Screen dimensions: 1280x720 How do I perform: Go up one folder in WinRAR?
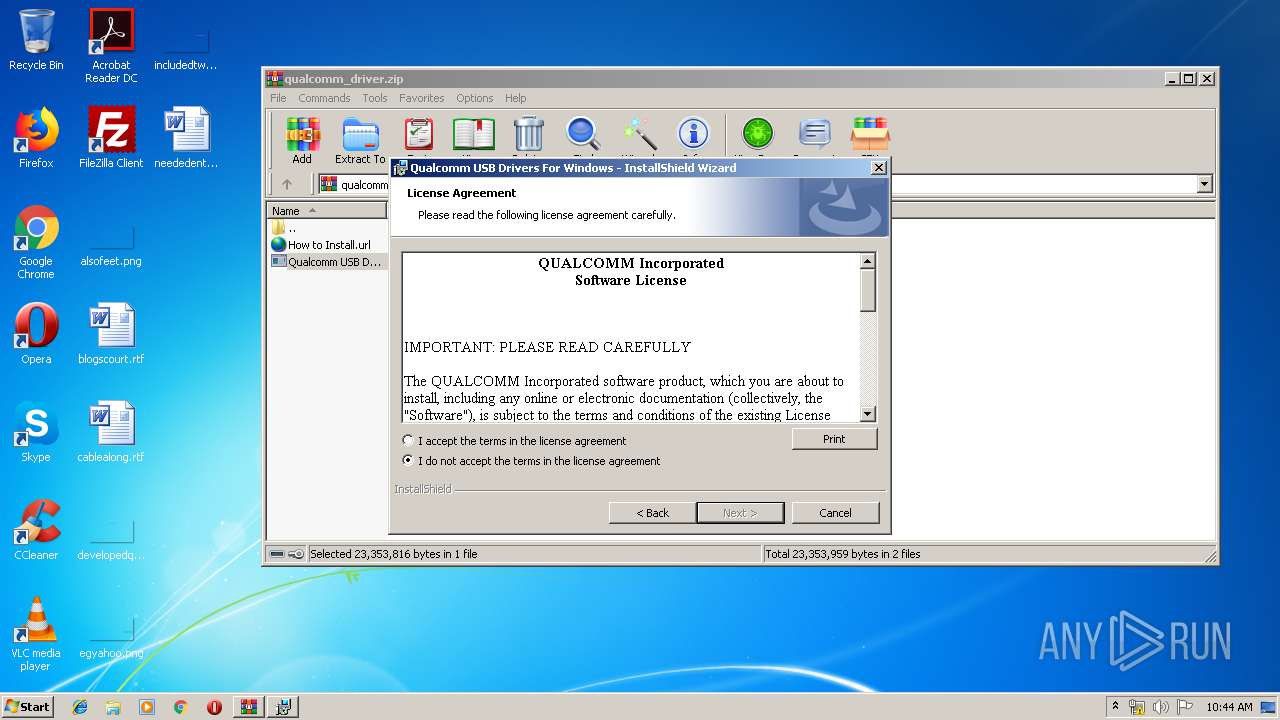tap(287, 184)
